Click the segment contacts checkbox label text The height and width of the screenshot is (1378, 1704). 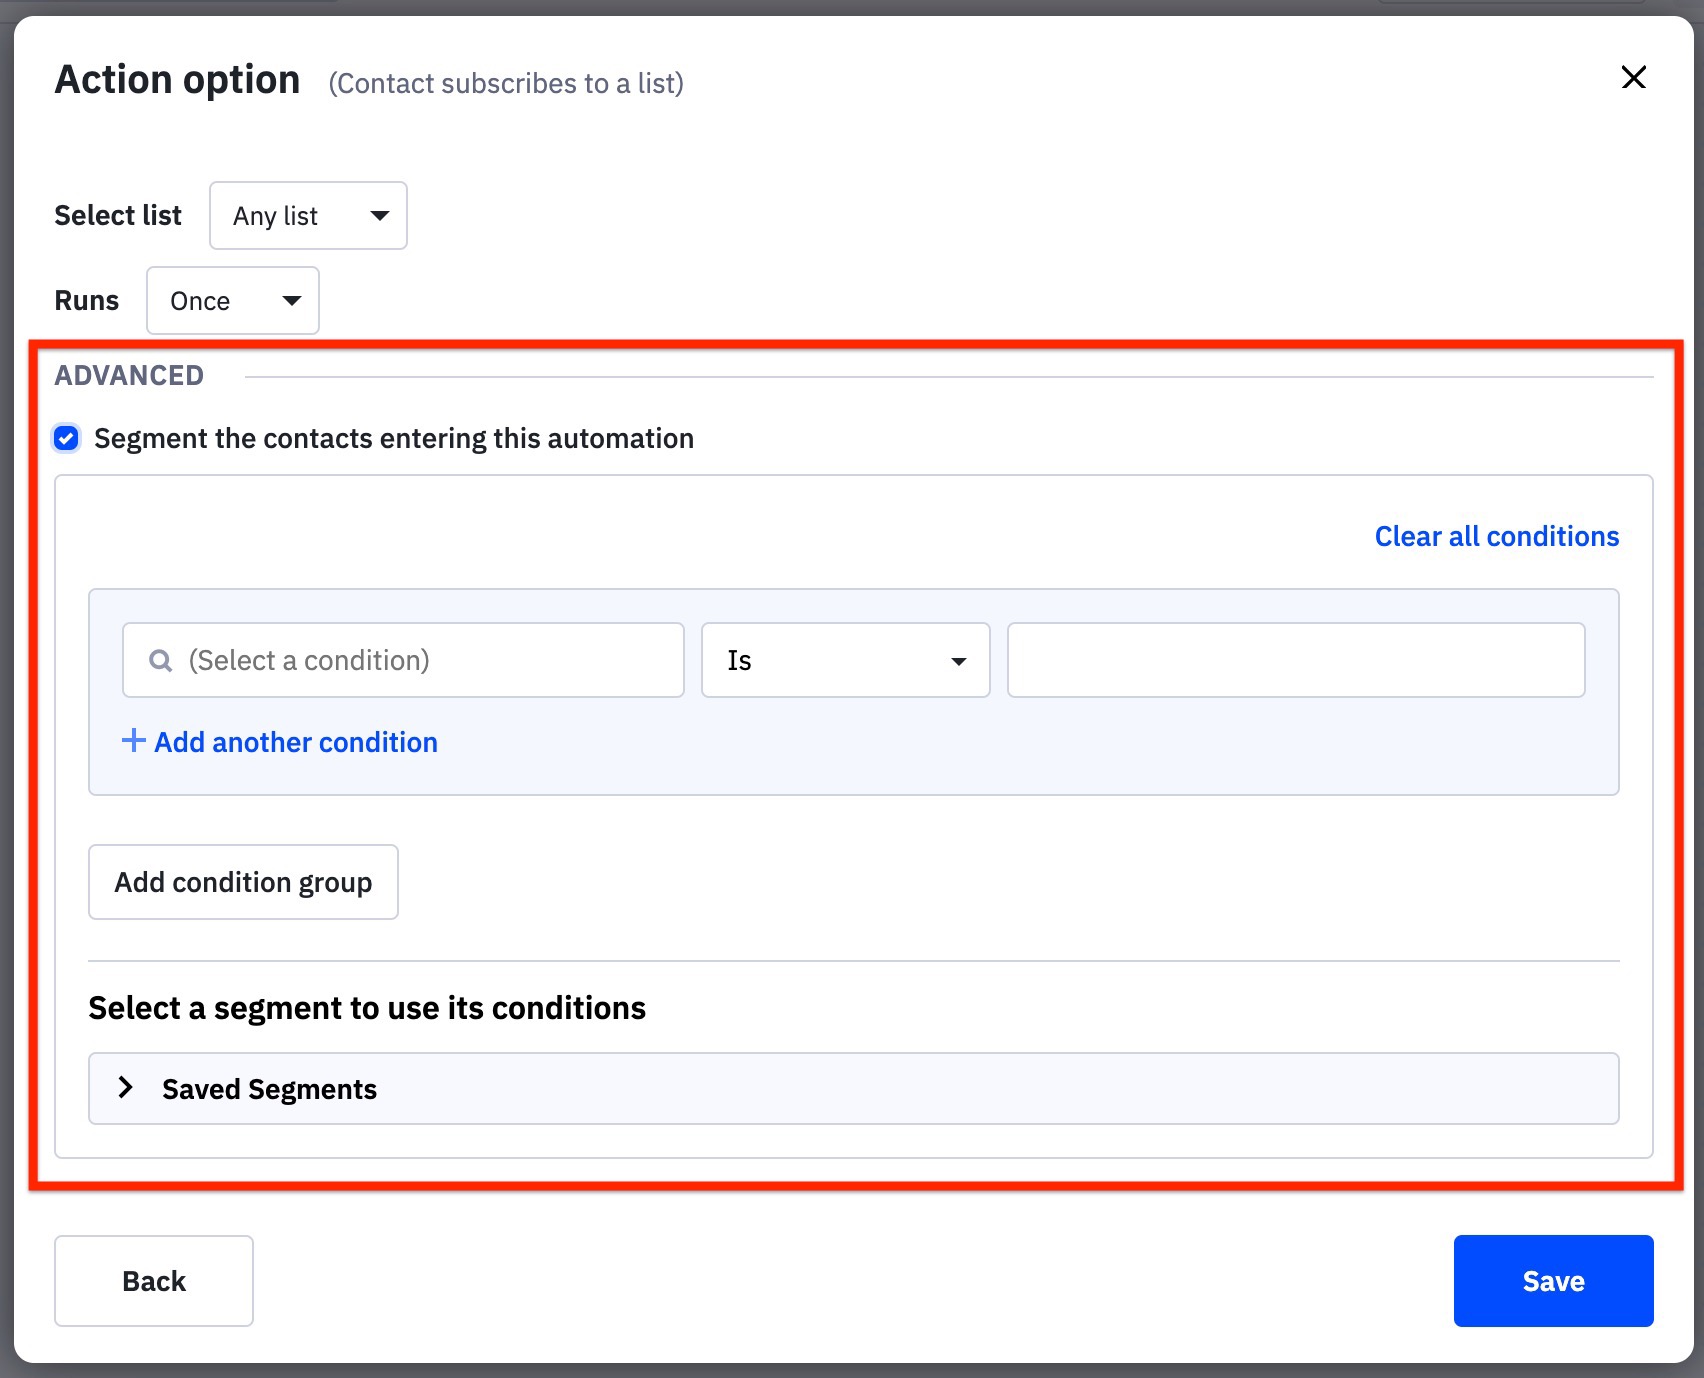click(x=393, y=439)
